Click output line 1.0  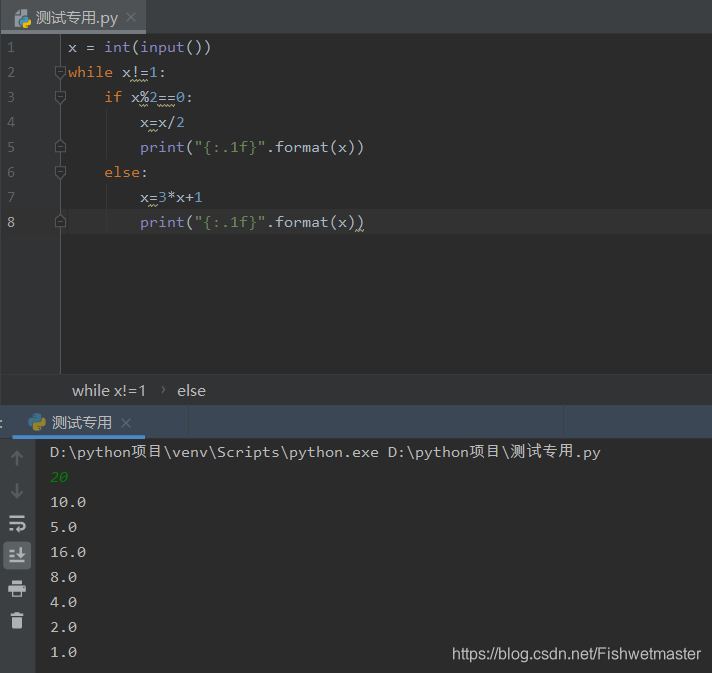[64, 652]
